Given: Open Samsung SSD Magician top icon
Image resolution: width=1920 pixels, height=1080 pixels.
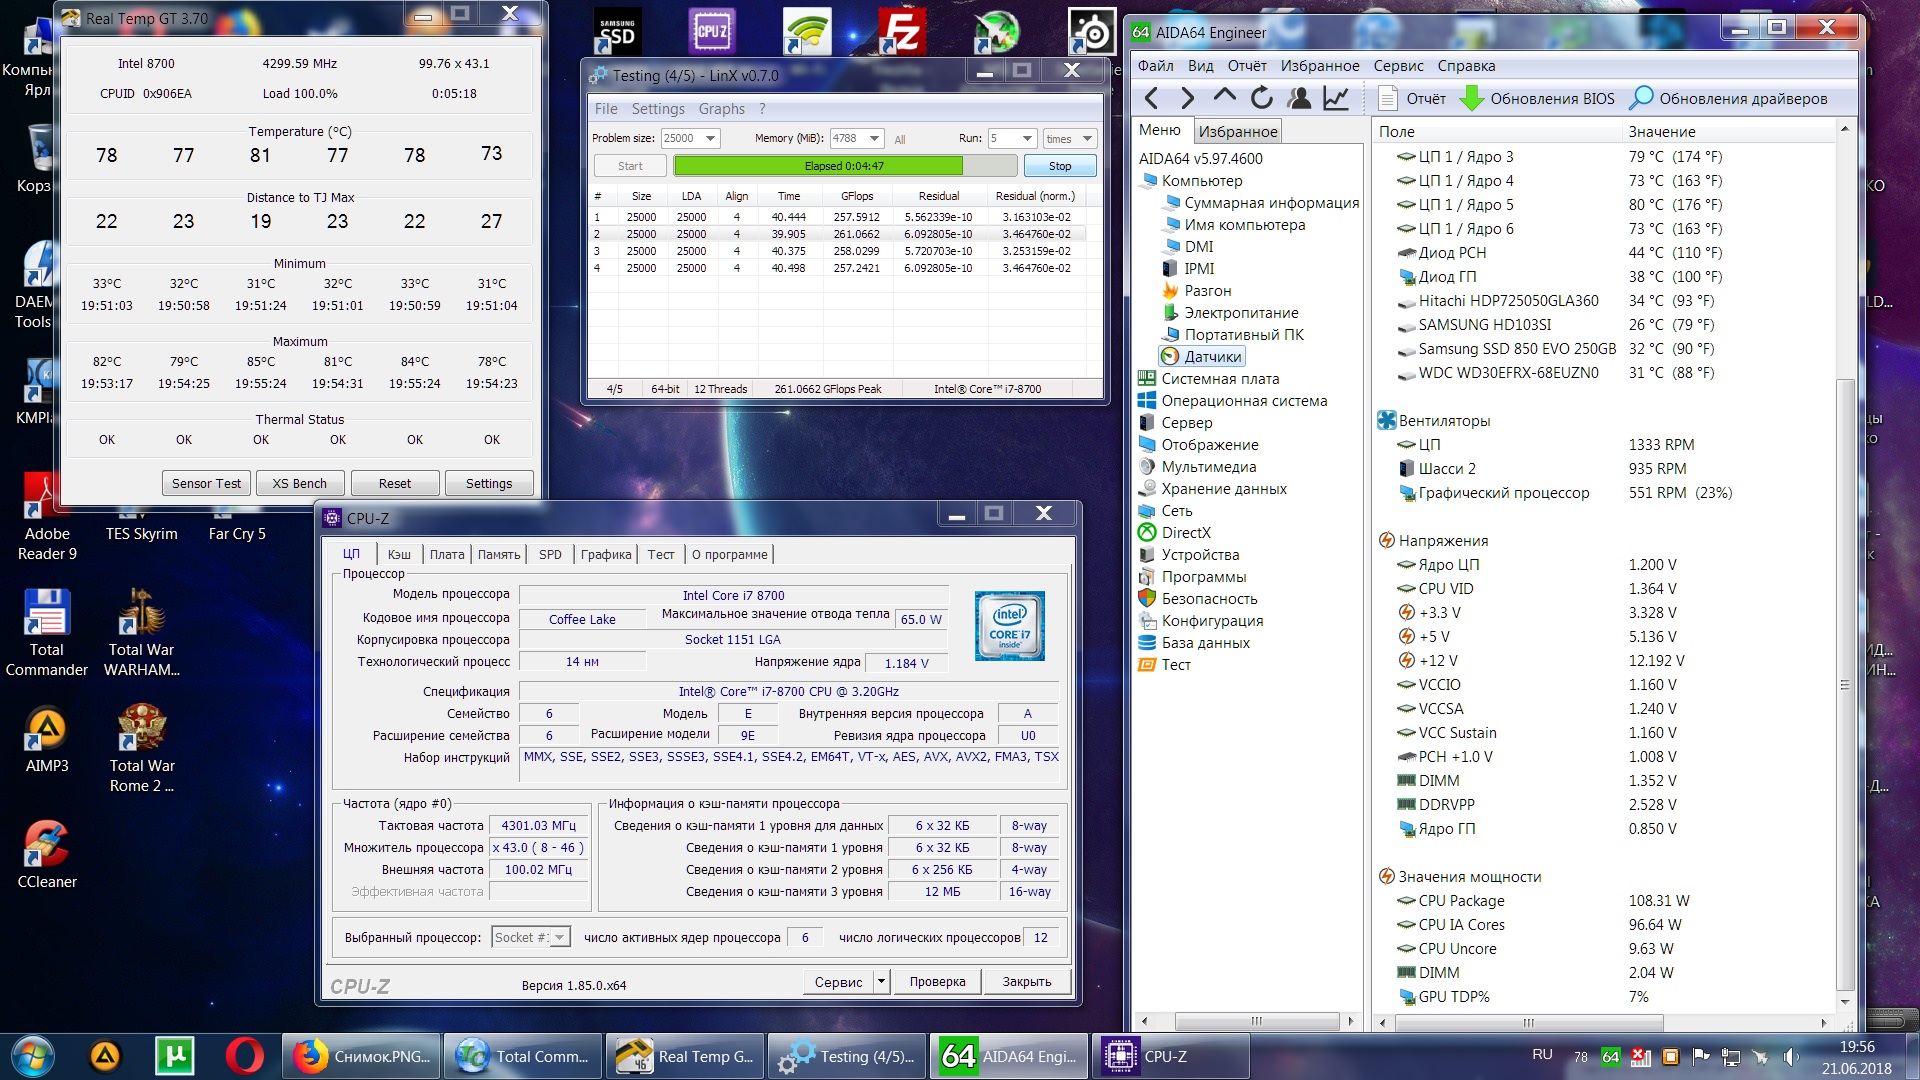Looking at the screenshot, I should pos(617,33).
